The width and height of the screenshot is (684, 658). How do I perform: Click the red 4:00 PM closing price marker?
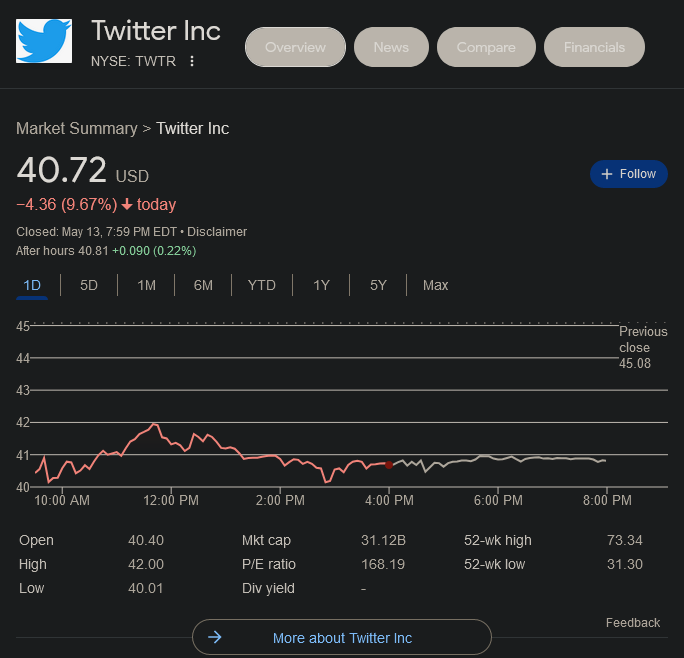(389, 465)
